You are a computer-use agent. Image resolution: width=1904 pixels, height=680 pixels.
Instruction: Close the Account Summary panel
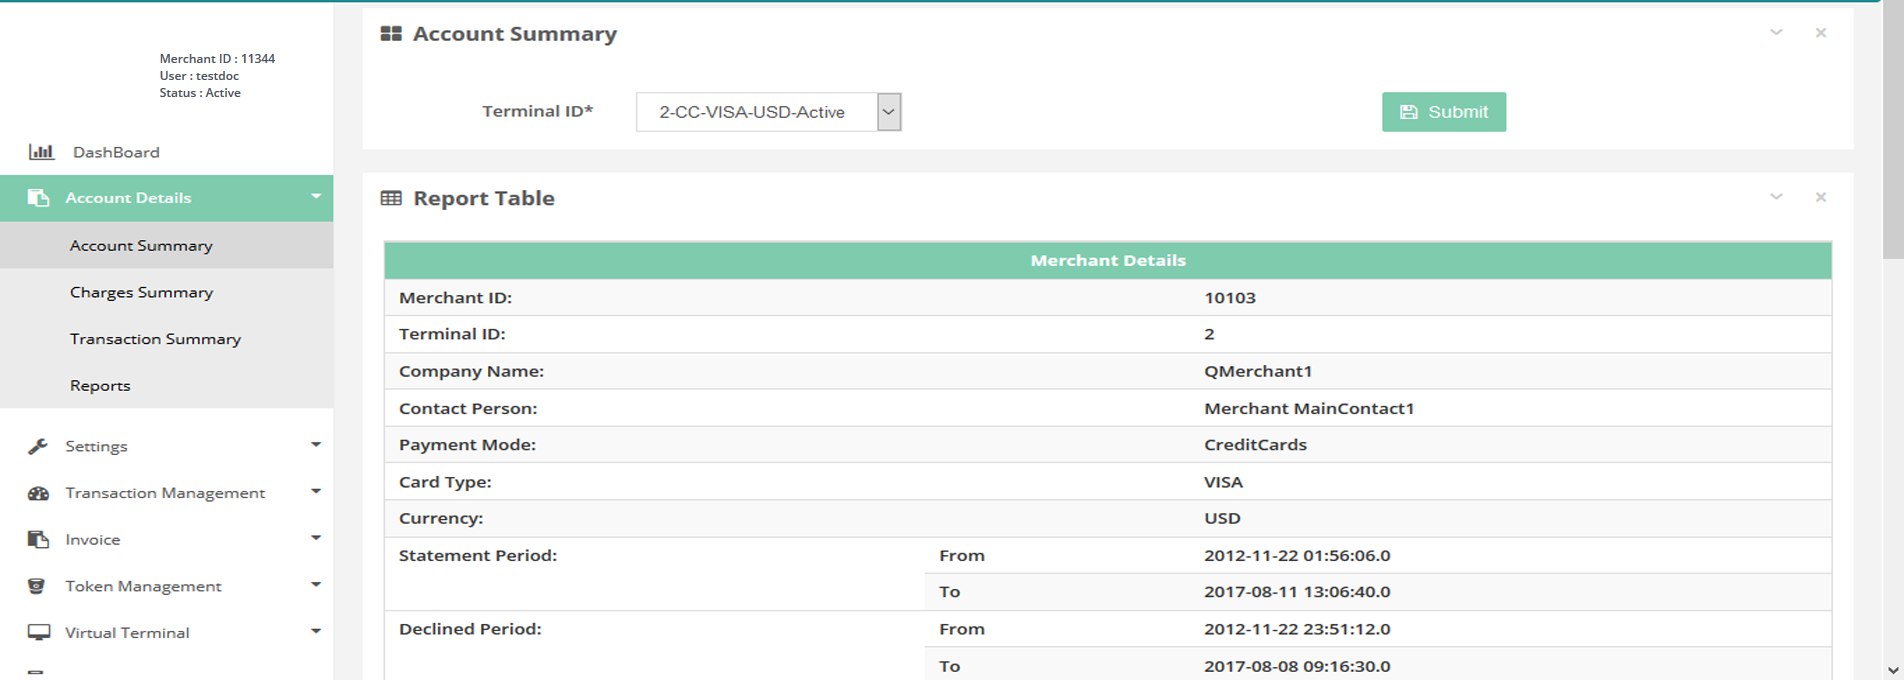pos(1821,33)
